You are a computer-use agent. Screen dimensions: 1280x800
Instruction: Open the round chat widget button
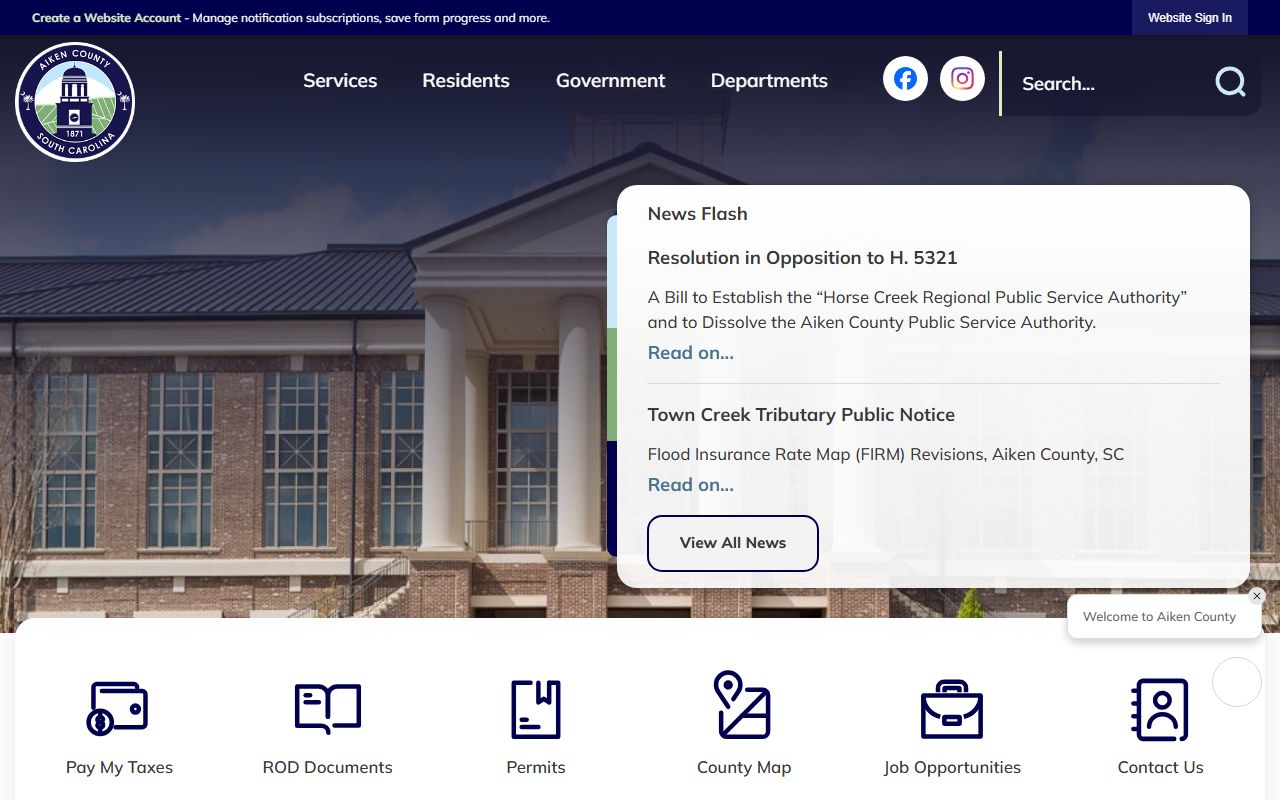1237,682
